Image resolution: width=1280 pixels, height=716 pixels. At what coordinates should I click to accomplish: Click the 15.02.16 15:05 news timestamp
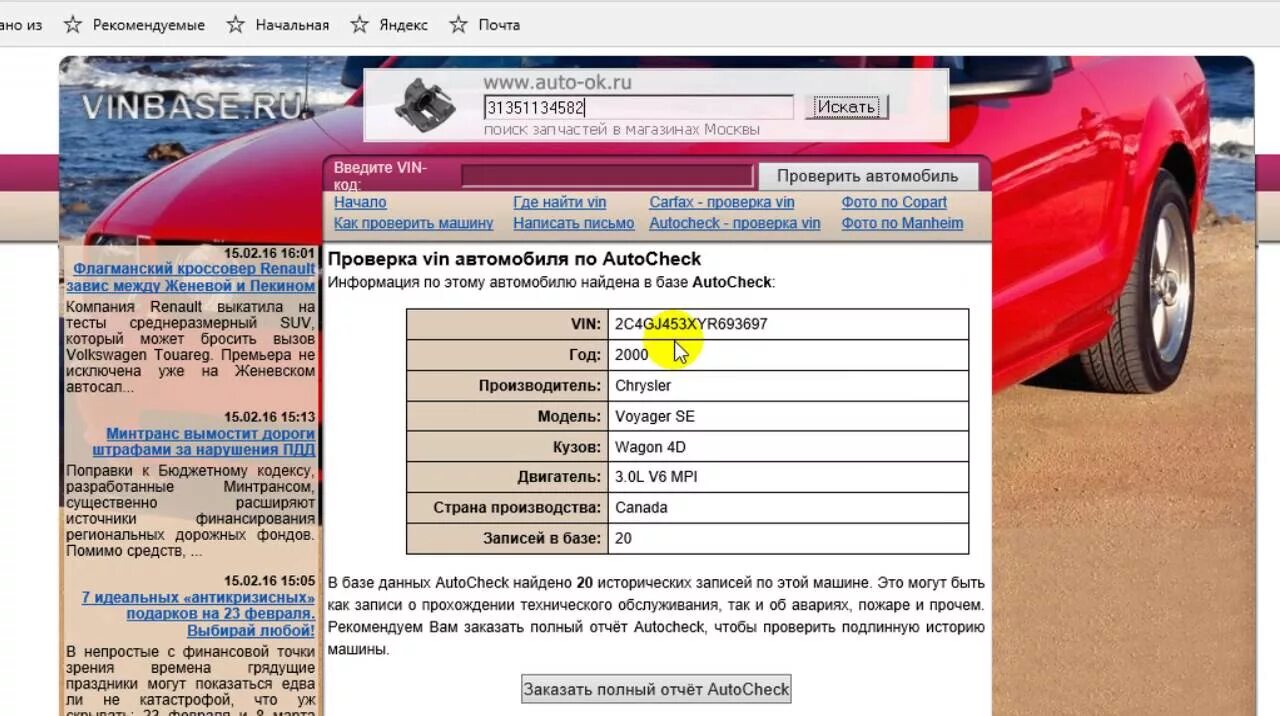pyautogui.click(x=269, y=581)
